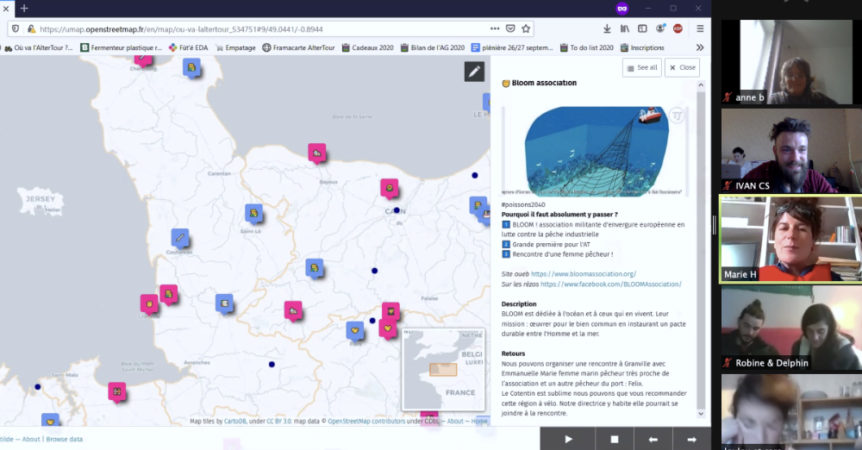This screenshot has height=450, width=862.
Task: Select anne b's video tile
Action: (x=791, y=62)
